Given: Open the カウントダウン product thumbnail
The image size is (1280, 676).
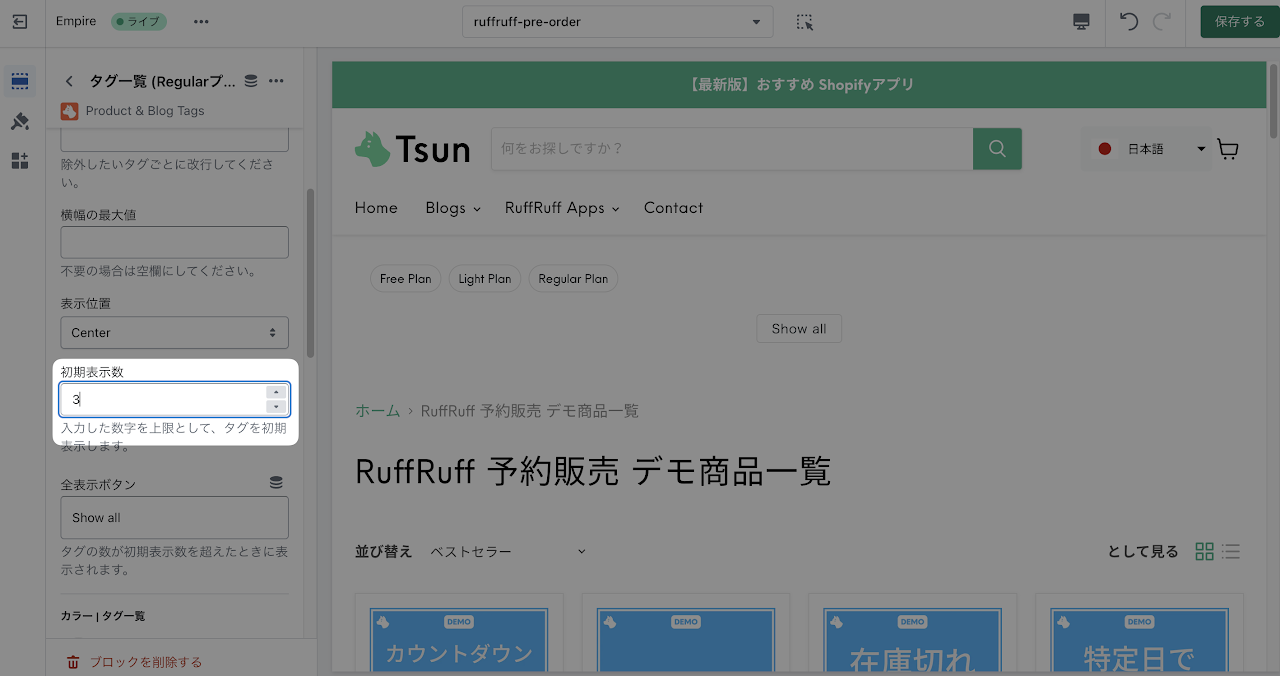Looking at the screenshot, I should (459, 640).
